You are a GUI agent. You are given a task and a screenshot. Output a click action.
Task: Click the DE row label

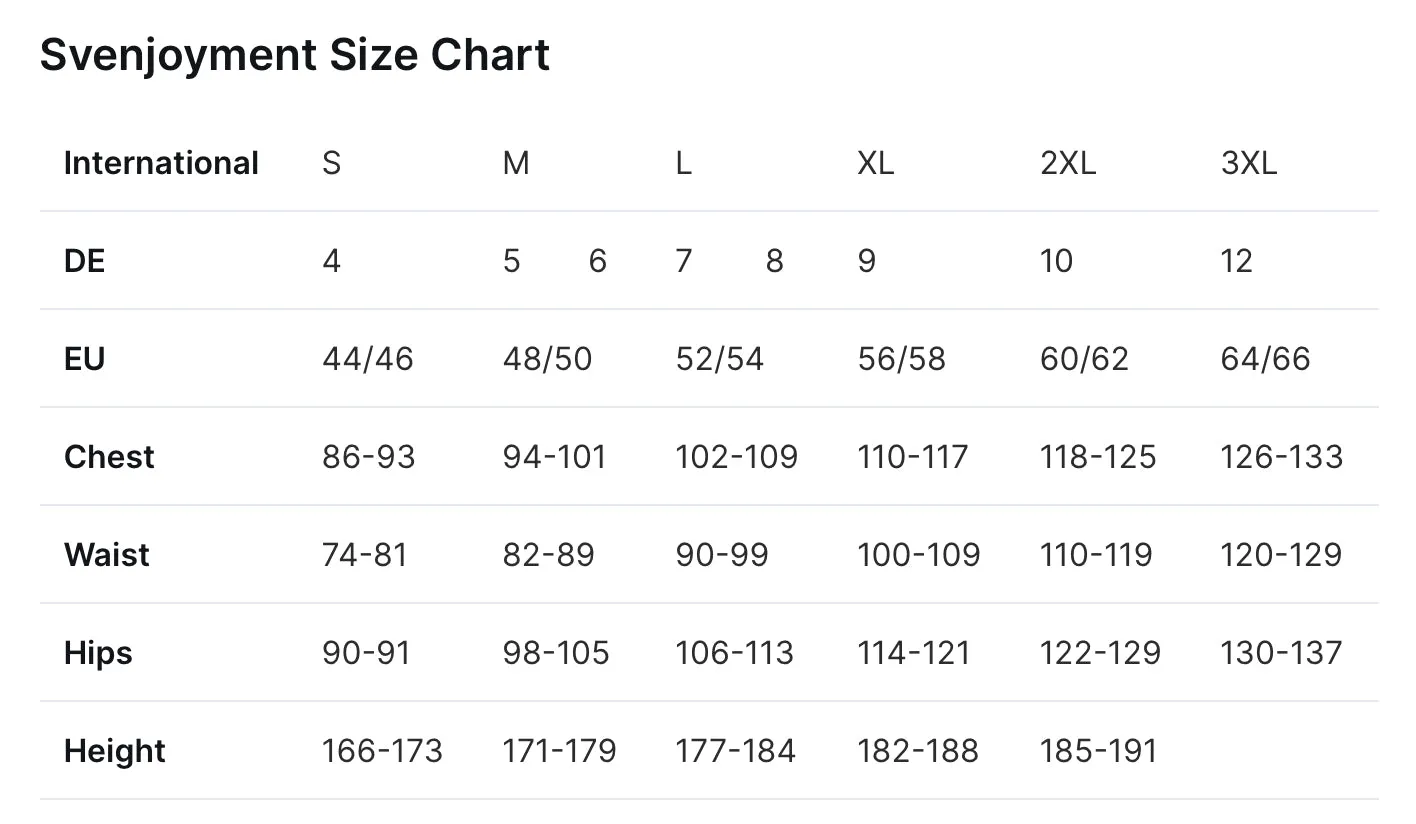pos(84,261)
